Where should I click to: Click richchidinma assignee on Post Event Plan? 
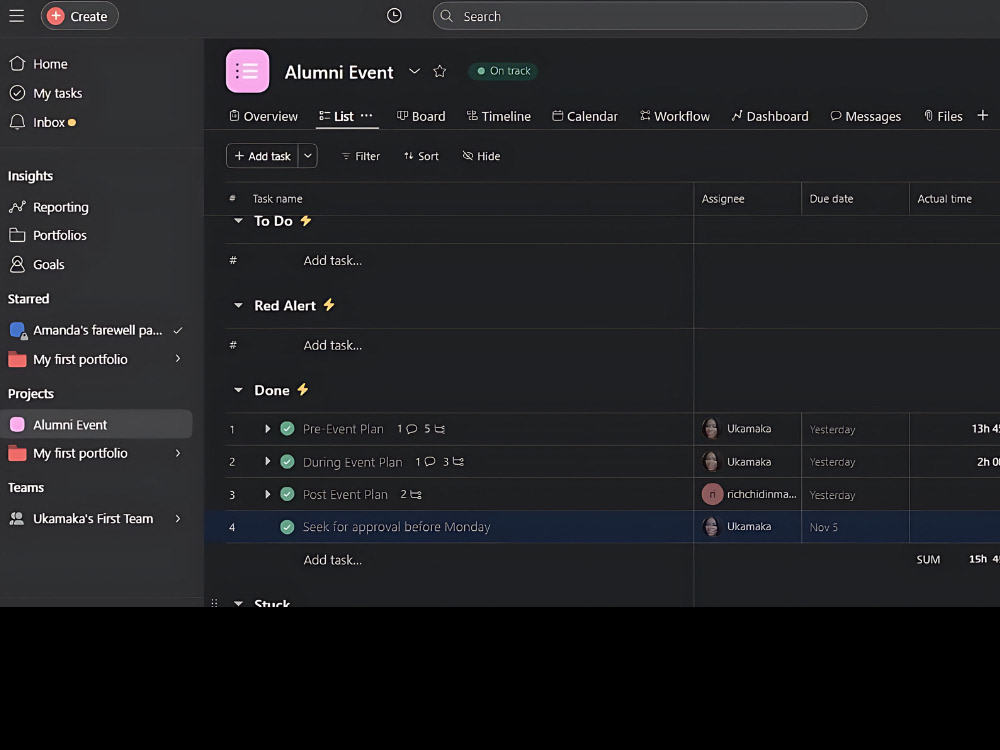[x=749, y=494]
